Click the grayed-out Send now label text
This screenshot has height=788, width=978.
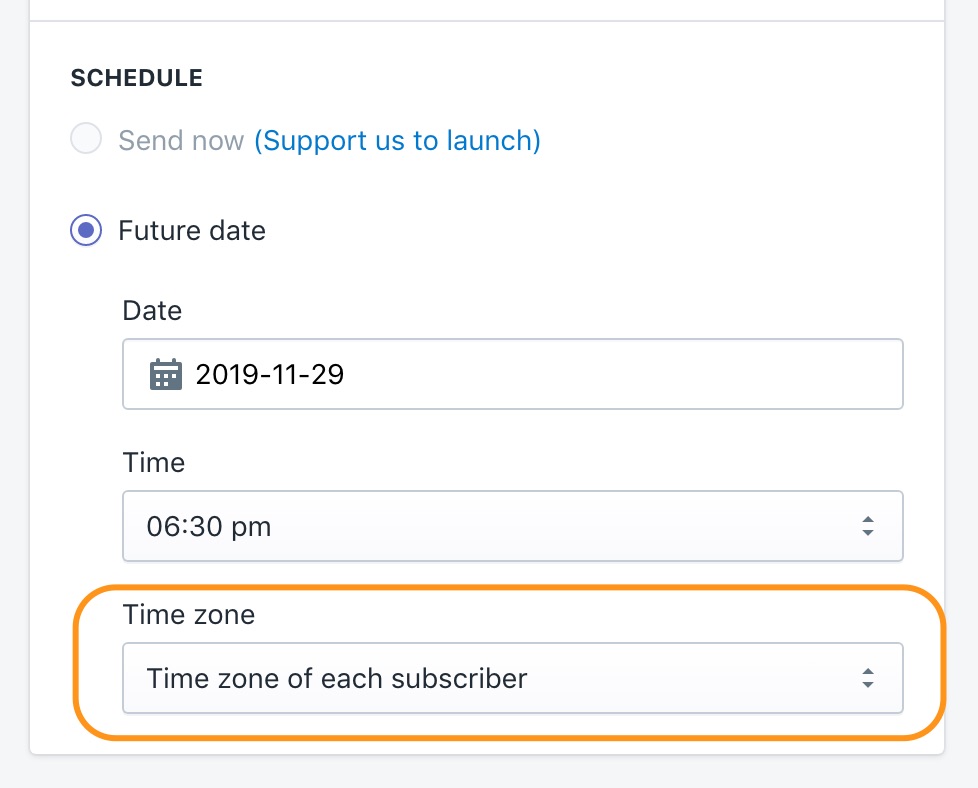click(181, 140)
